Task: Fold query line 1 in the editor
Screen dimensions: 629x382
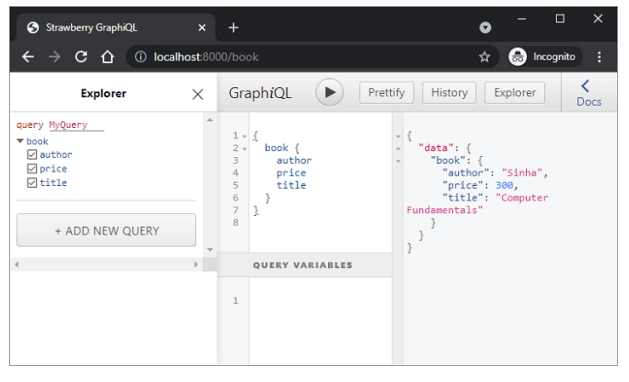Action: pyautogui.click(x=244, y=136)
